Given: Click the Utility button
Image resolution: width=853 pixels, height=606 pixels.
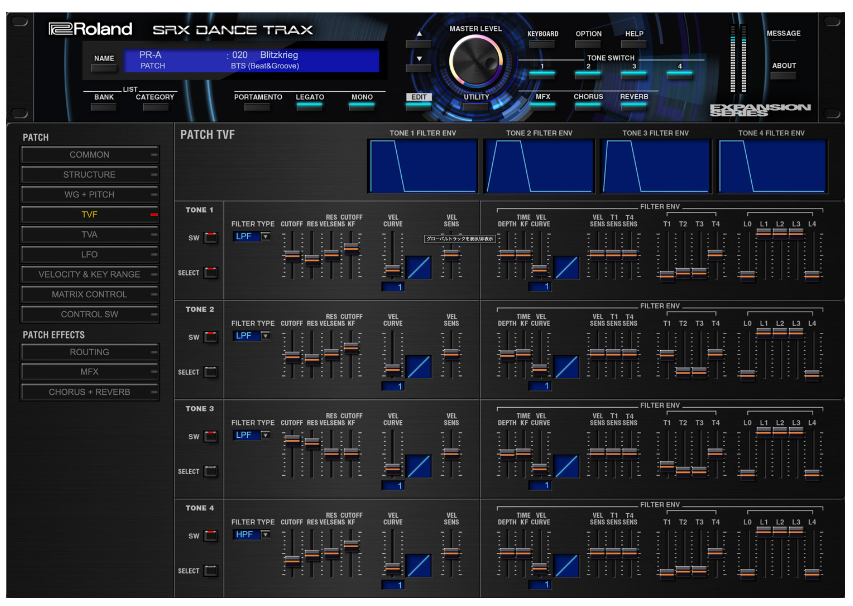Looking at the screenshot, I should click(476, 106).
